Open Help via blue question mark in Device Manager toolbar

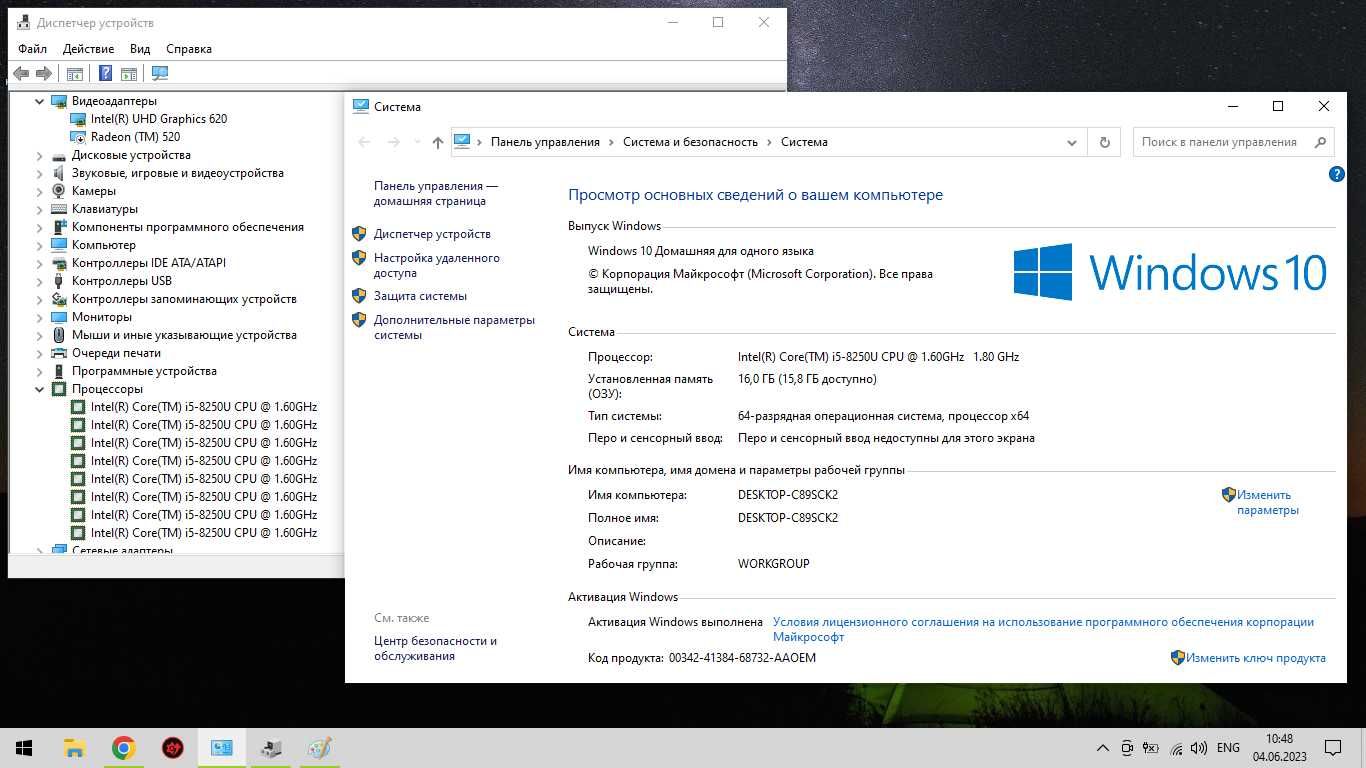coord(105,73)
